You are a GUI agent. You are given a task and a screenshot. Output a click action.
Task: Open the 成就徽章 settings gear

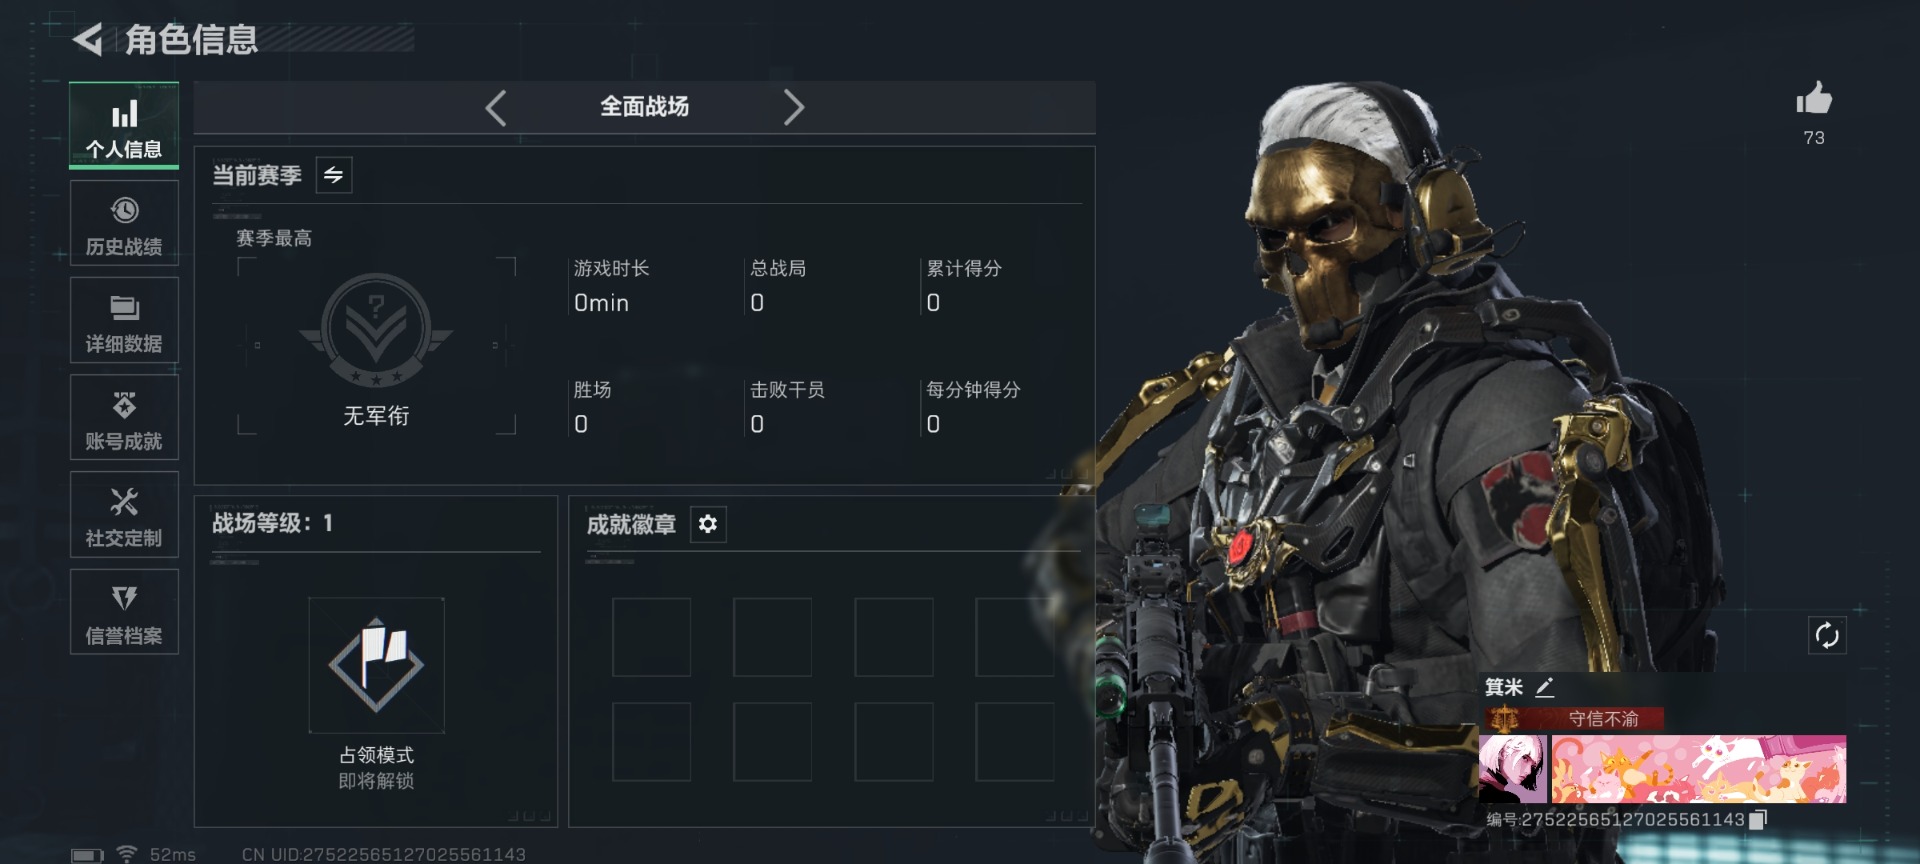[708, 524]
